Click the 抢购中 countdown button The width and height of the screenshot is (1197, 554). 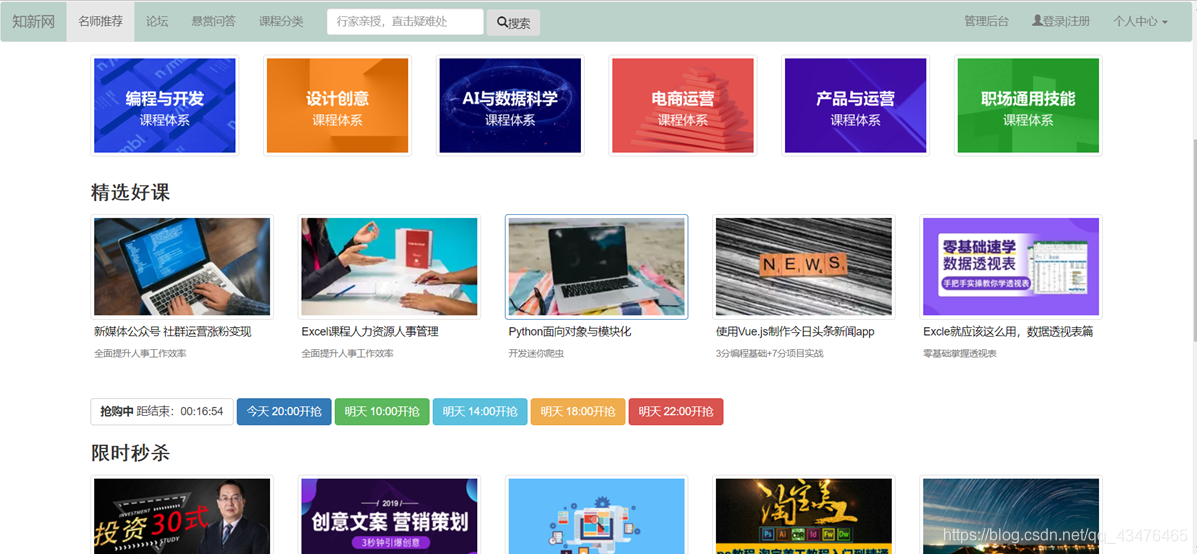coord(162,411)
